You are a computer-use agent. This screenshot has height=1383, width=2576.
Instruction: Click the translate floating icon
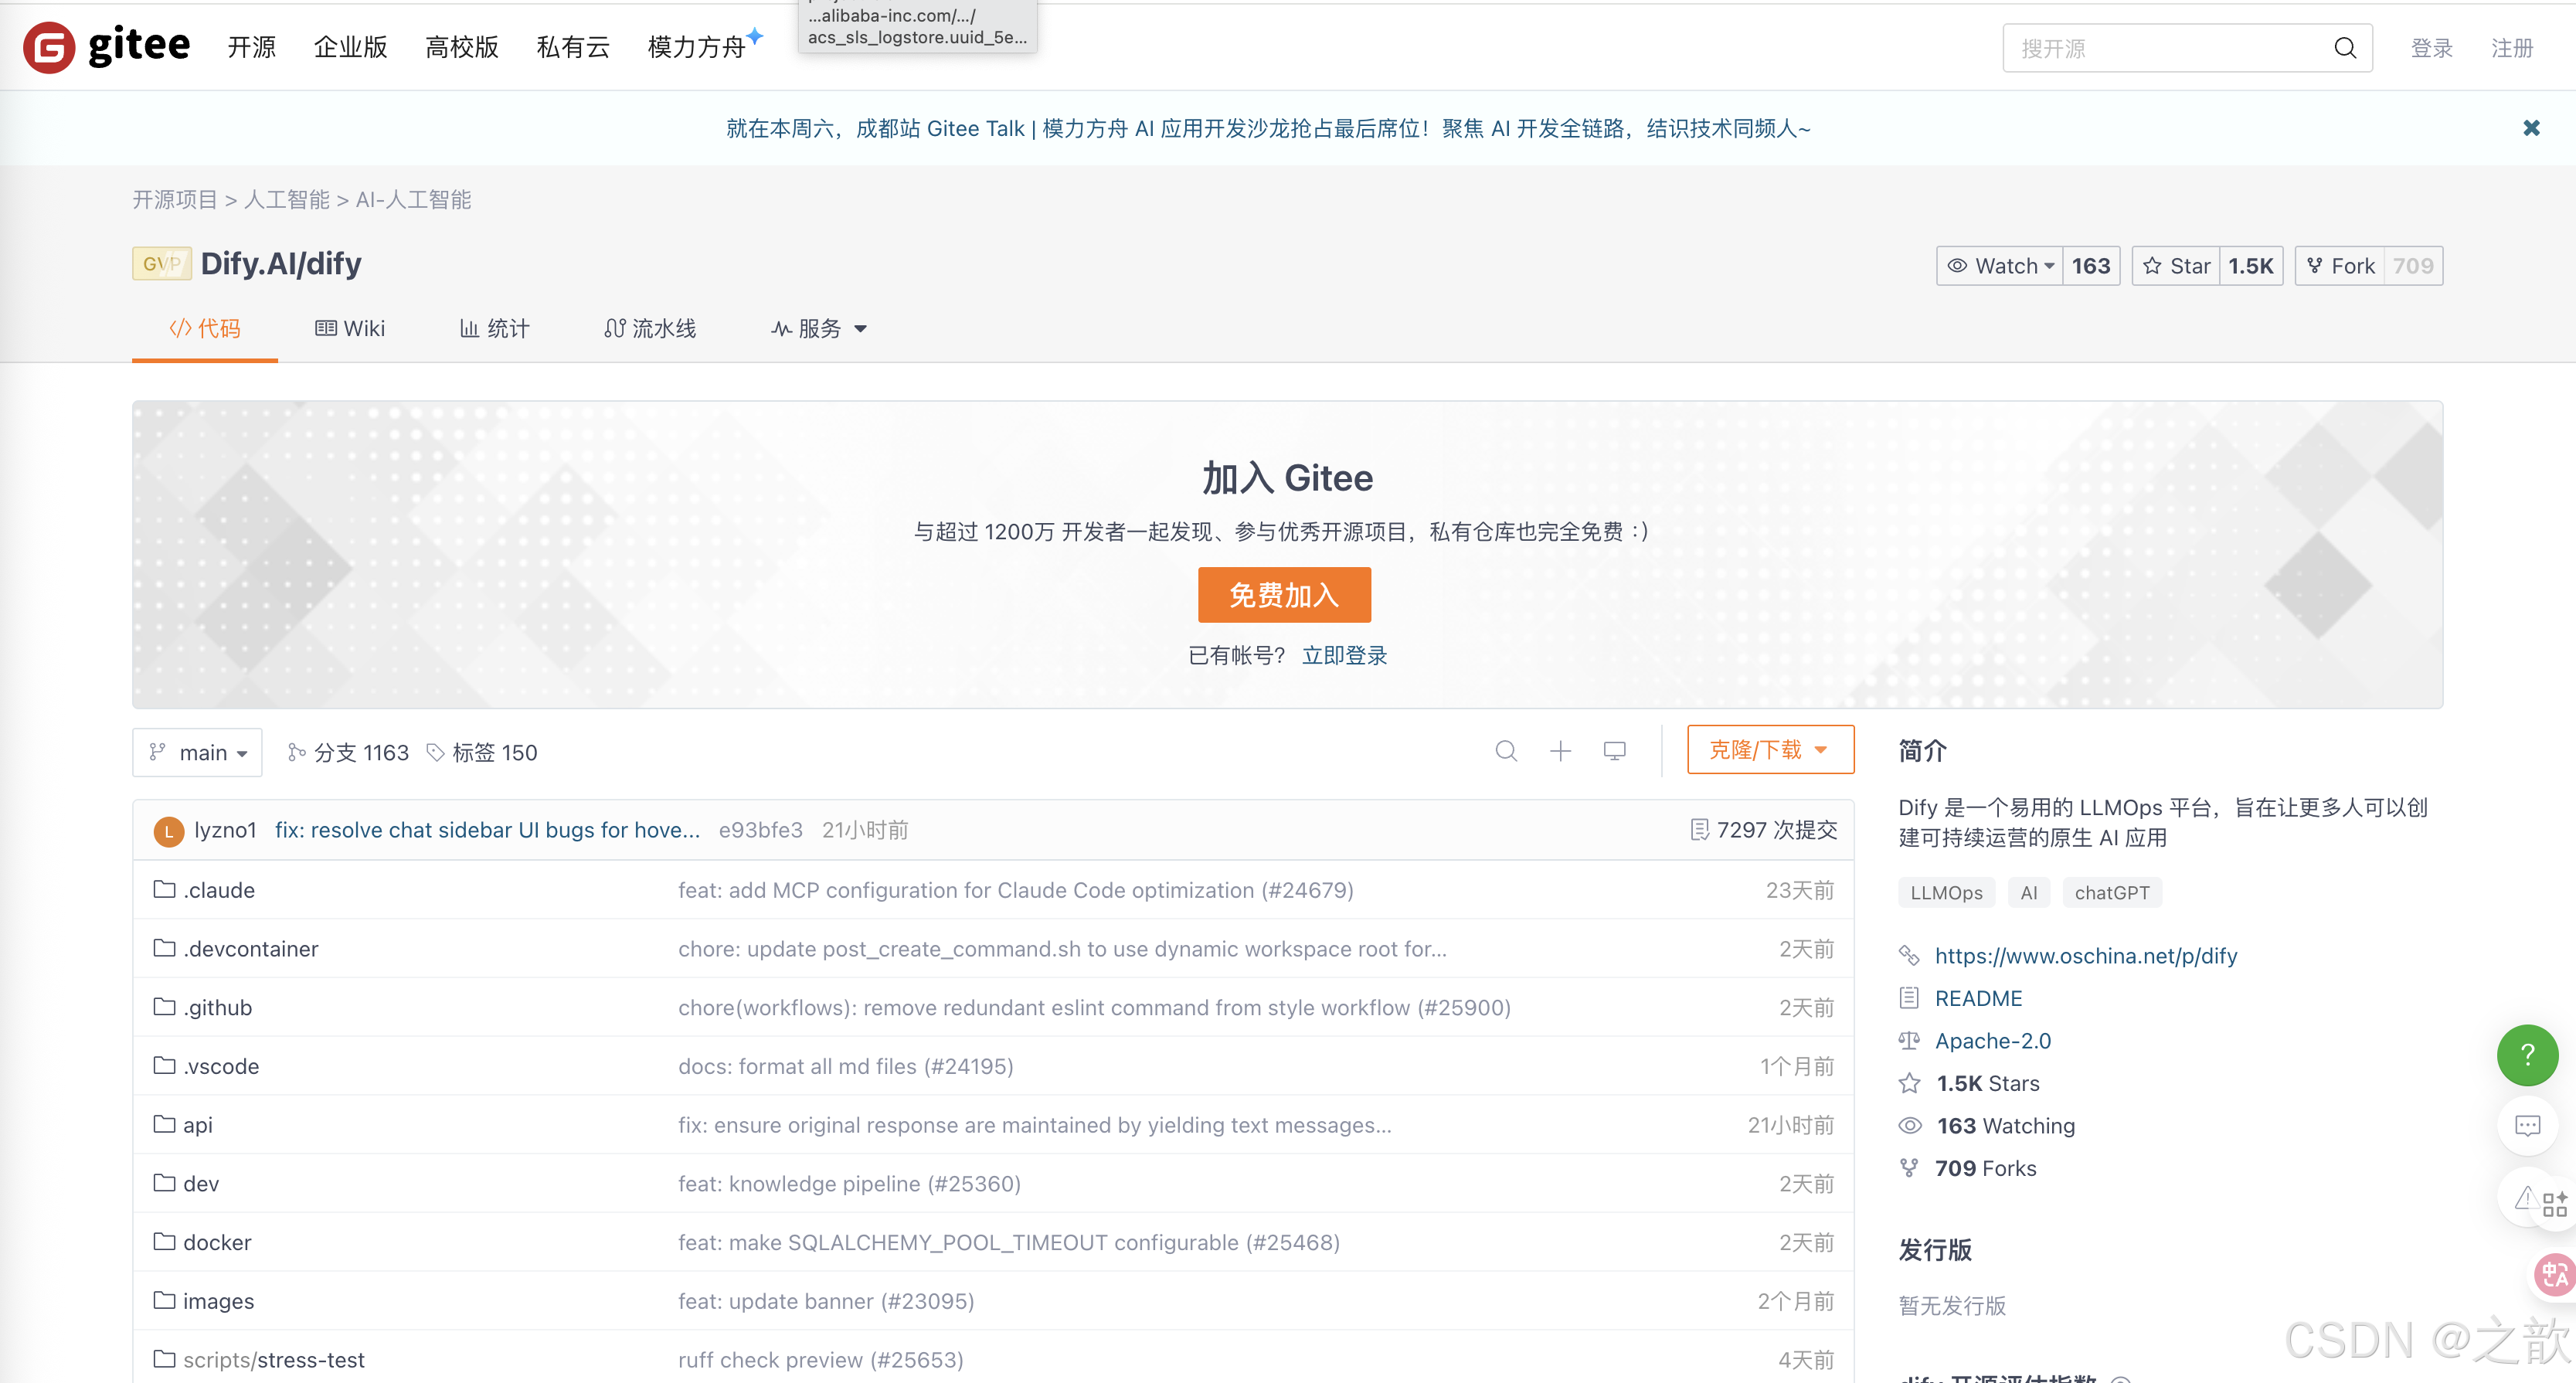[x=2555, y=1274]
